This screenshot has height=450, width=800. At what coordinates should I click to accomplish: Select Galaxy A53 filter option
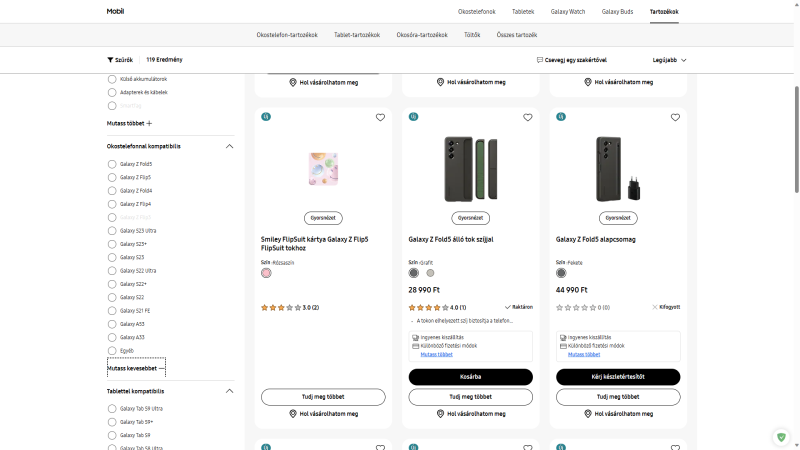tap(112, 324)
